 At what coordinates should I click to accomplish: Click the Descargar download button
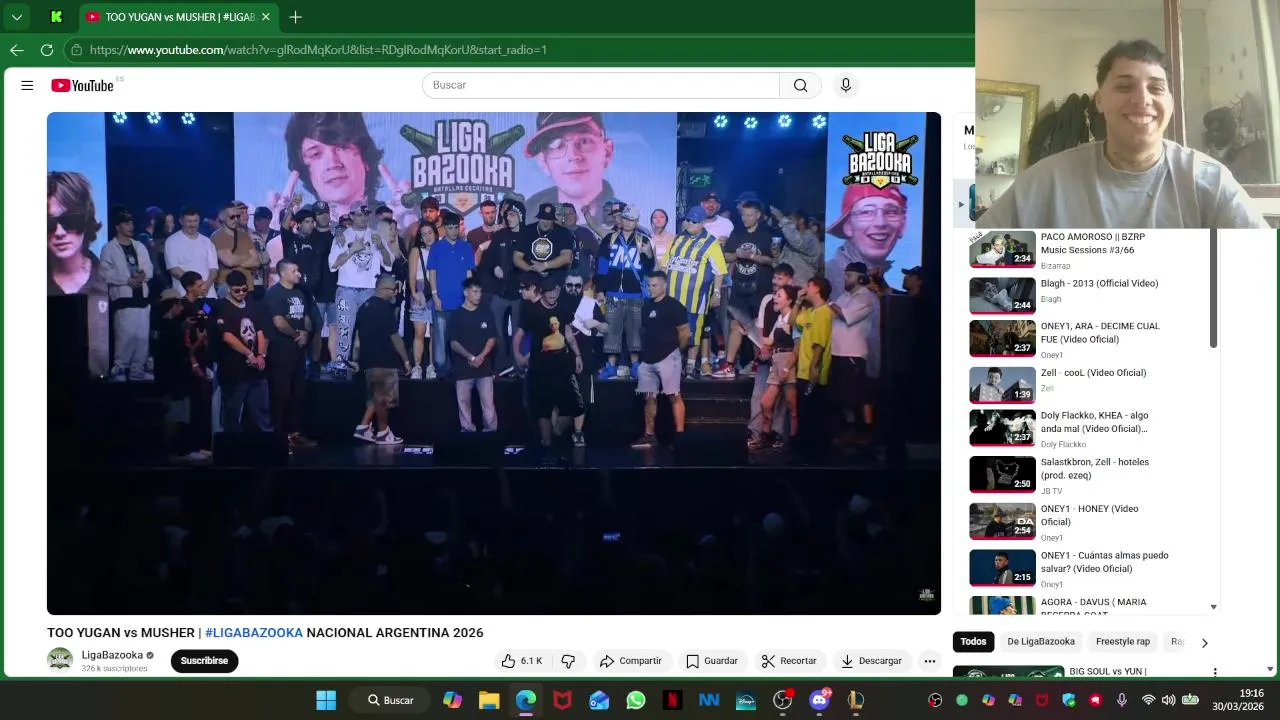pos(872,661)
